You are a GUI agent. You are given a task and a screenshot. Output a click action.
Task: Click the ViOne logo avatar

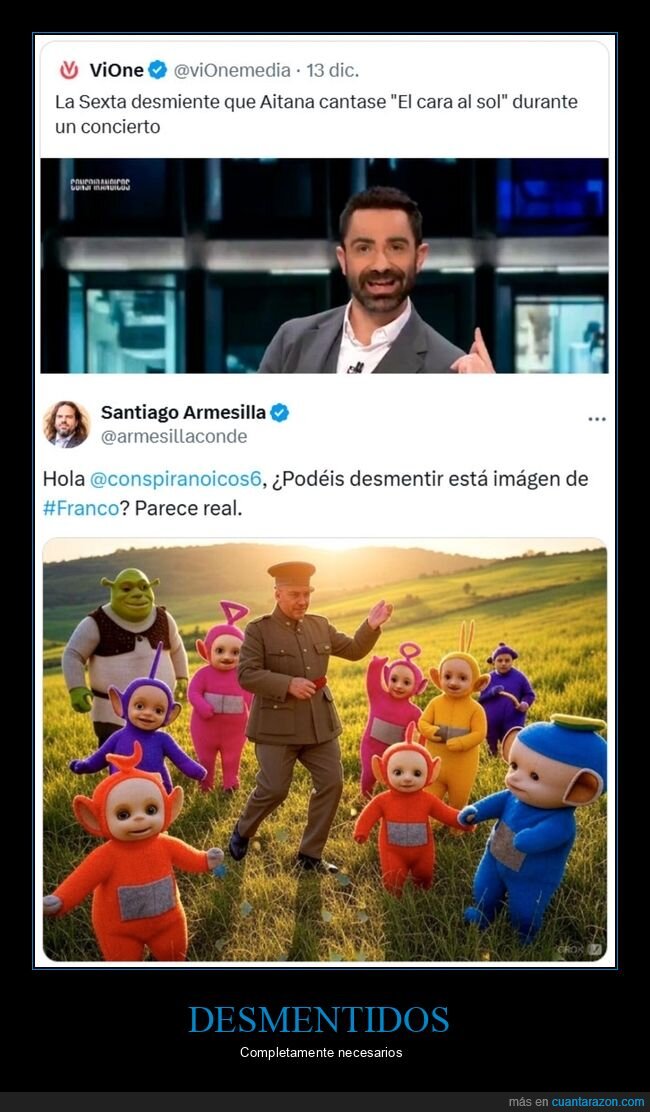click(x=69, y=70)
